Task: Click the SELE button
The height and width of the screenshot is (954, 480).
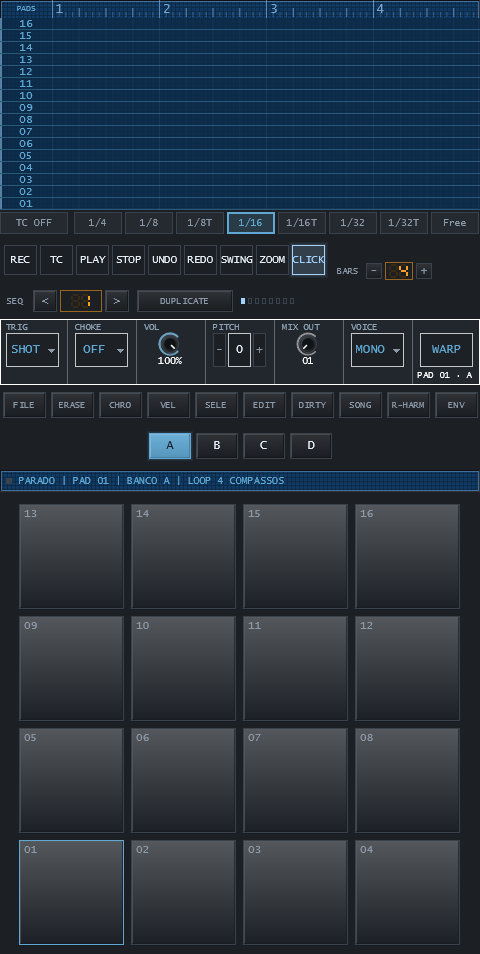Action: coord(217,405)
